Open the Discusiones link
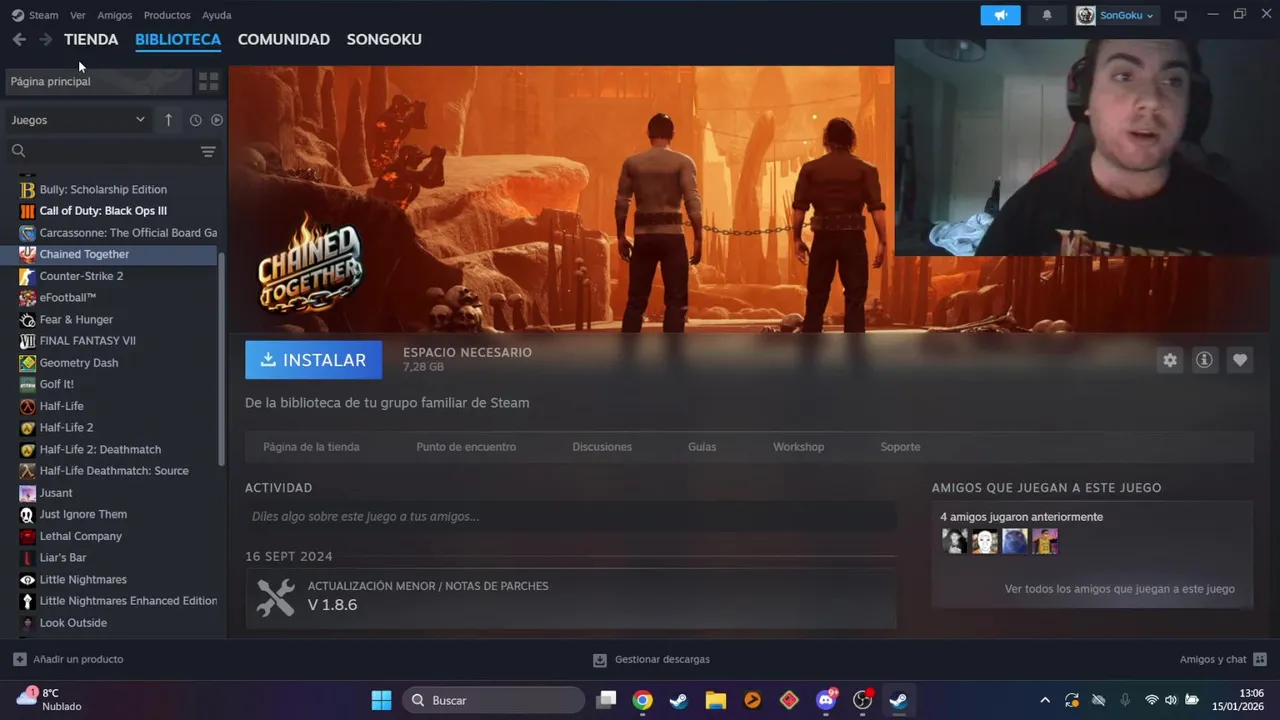The image size is (1280, 720). [x=602, y=447]
